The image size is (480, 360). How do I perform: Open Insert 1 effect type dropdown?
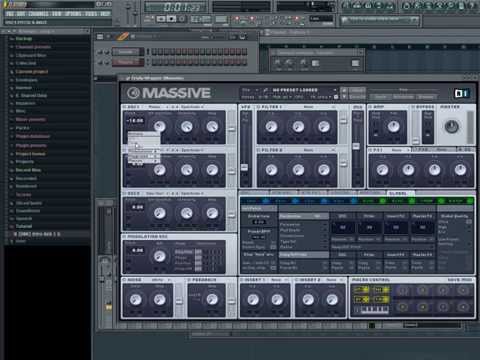click(279, 280)
